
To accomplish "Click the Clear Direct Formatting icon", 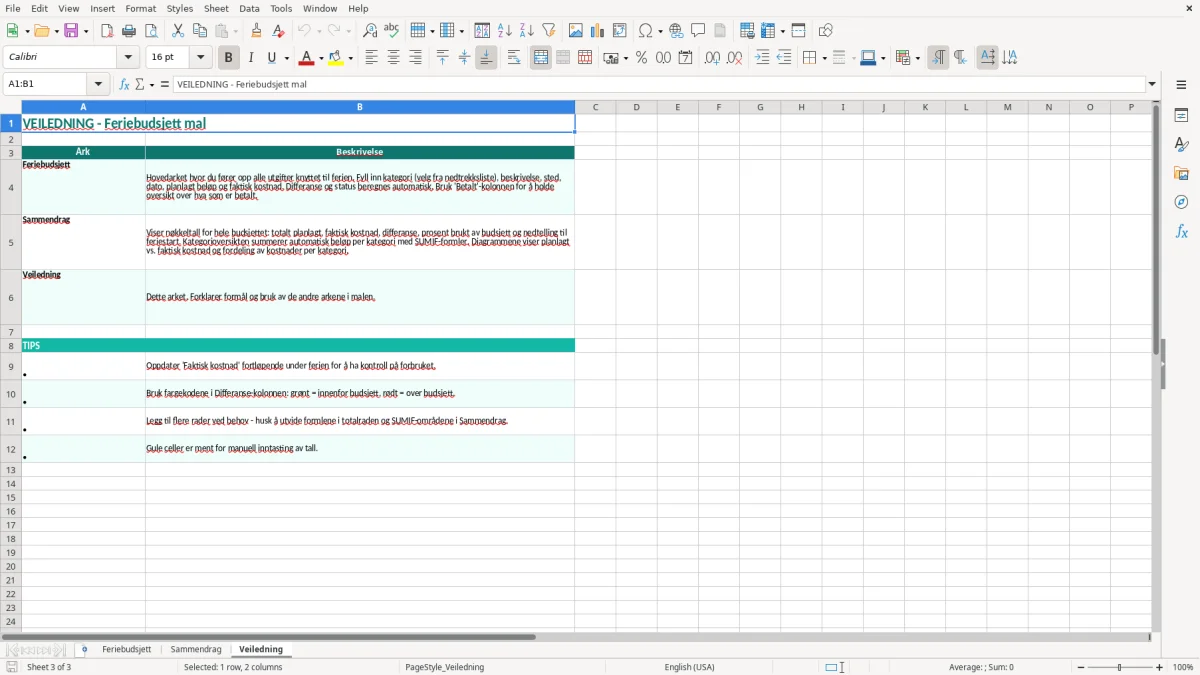I will point(279,31).
